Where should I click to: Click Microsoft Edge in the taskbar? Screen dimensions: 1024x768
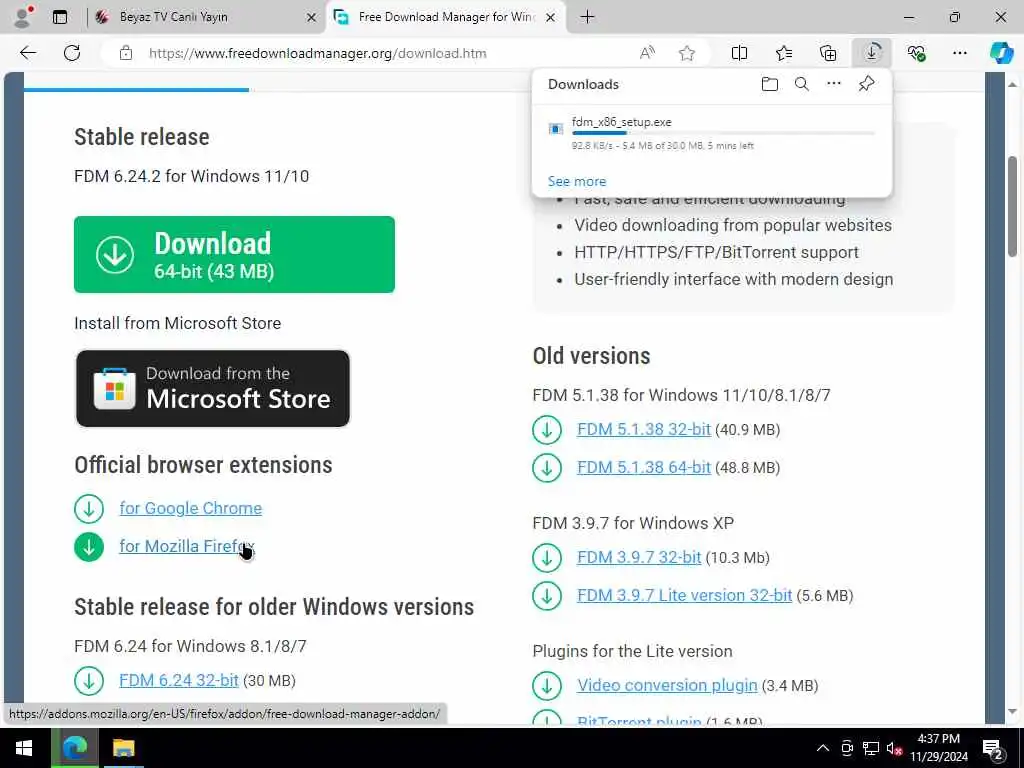(x=75, y=748)
